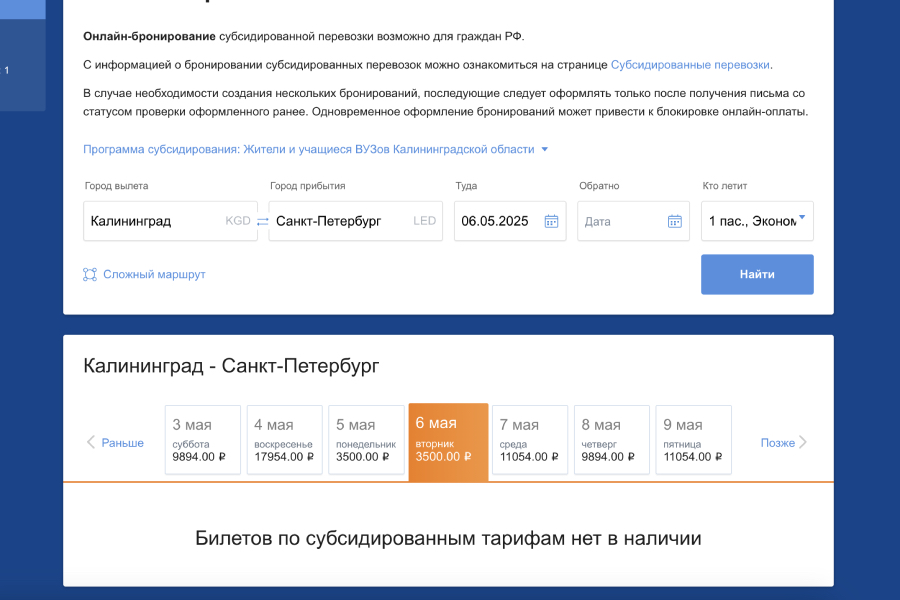The height and width of the screenshot is (600, 900).
Task: Click the Город вылета Калининград field
Action: click(x=155, y=221)
